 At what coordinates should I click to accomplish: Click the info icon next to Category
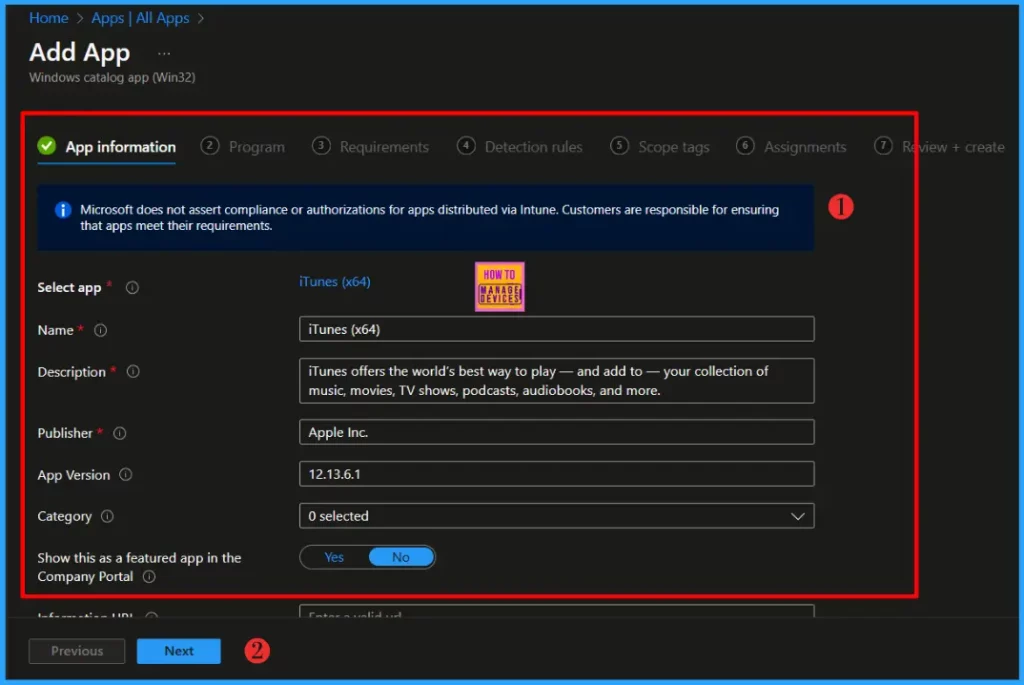(107, 517)
